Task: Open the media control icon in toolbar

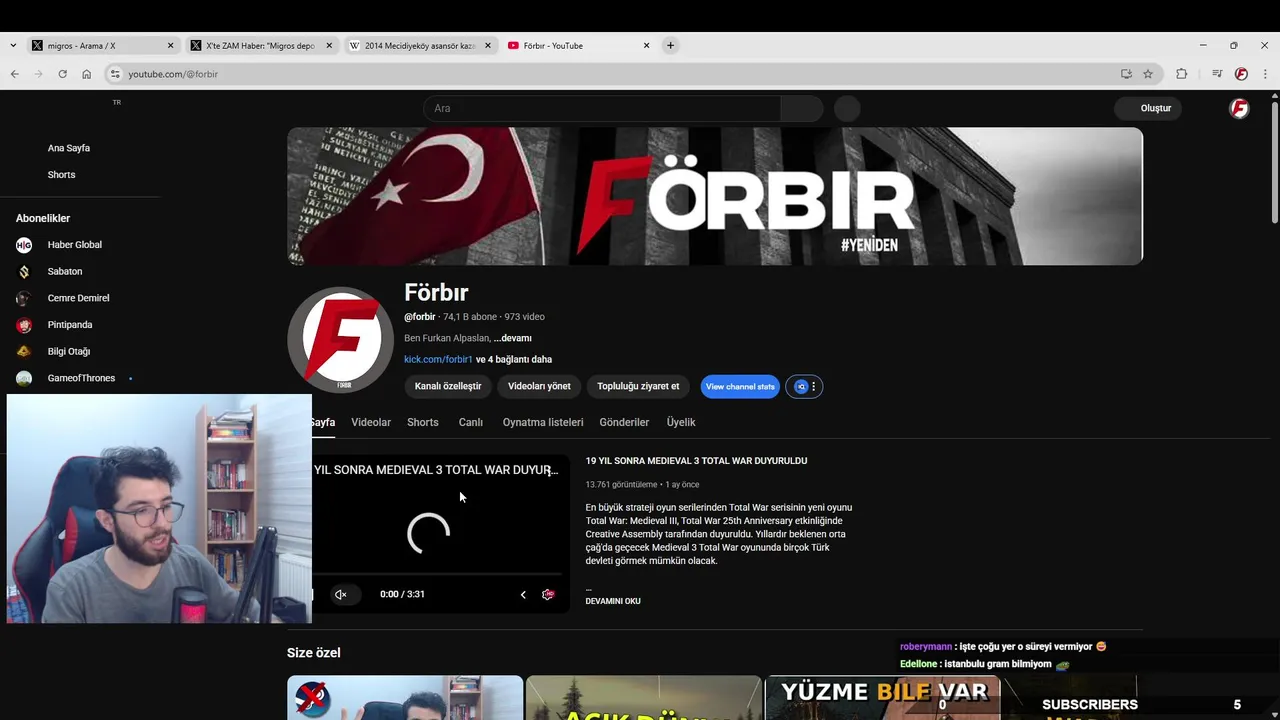Action: 1217,74
